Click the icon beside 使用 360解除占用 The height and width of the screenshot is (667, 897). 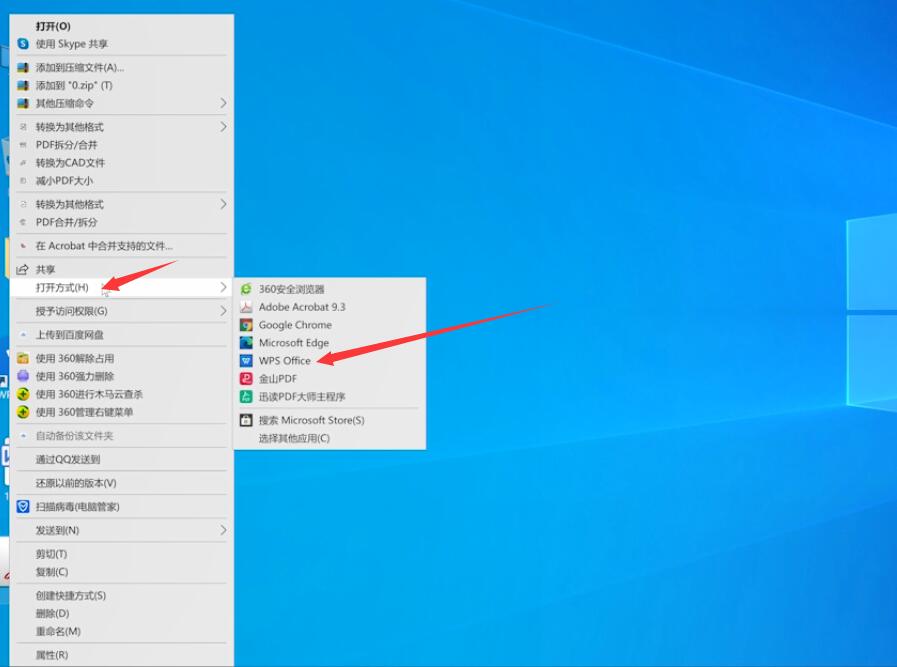23,359
